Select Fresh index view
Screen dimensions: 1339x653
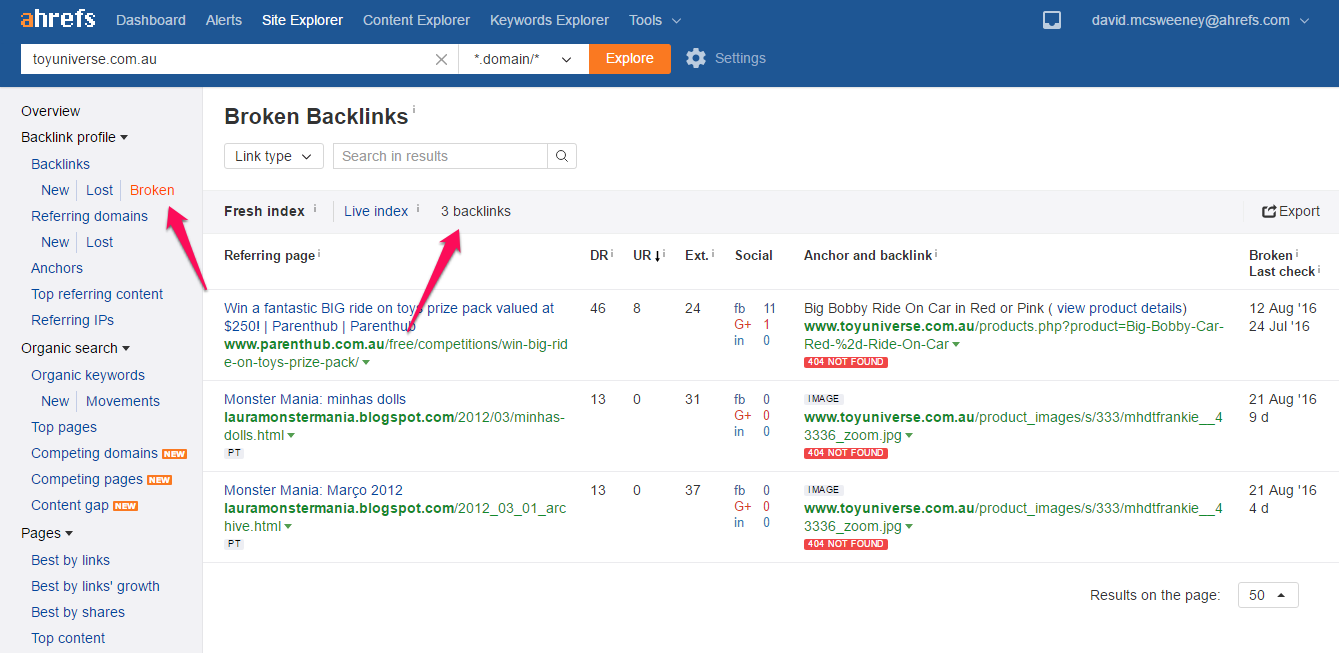[x=264, y=211]
